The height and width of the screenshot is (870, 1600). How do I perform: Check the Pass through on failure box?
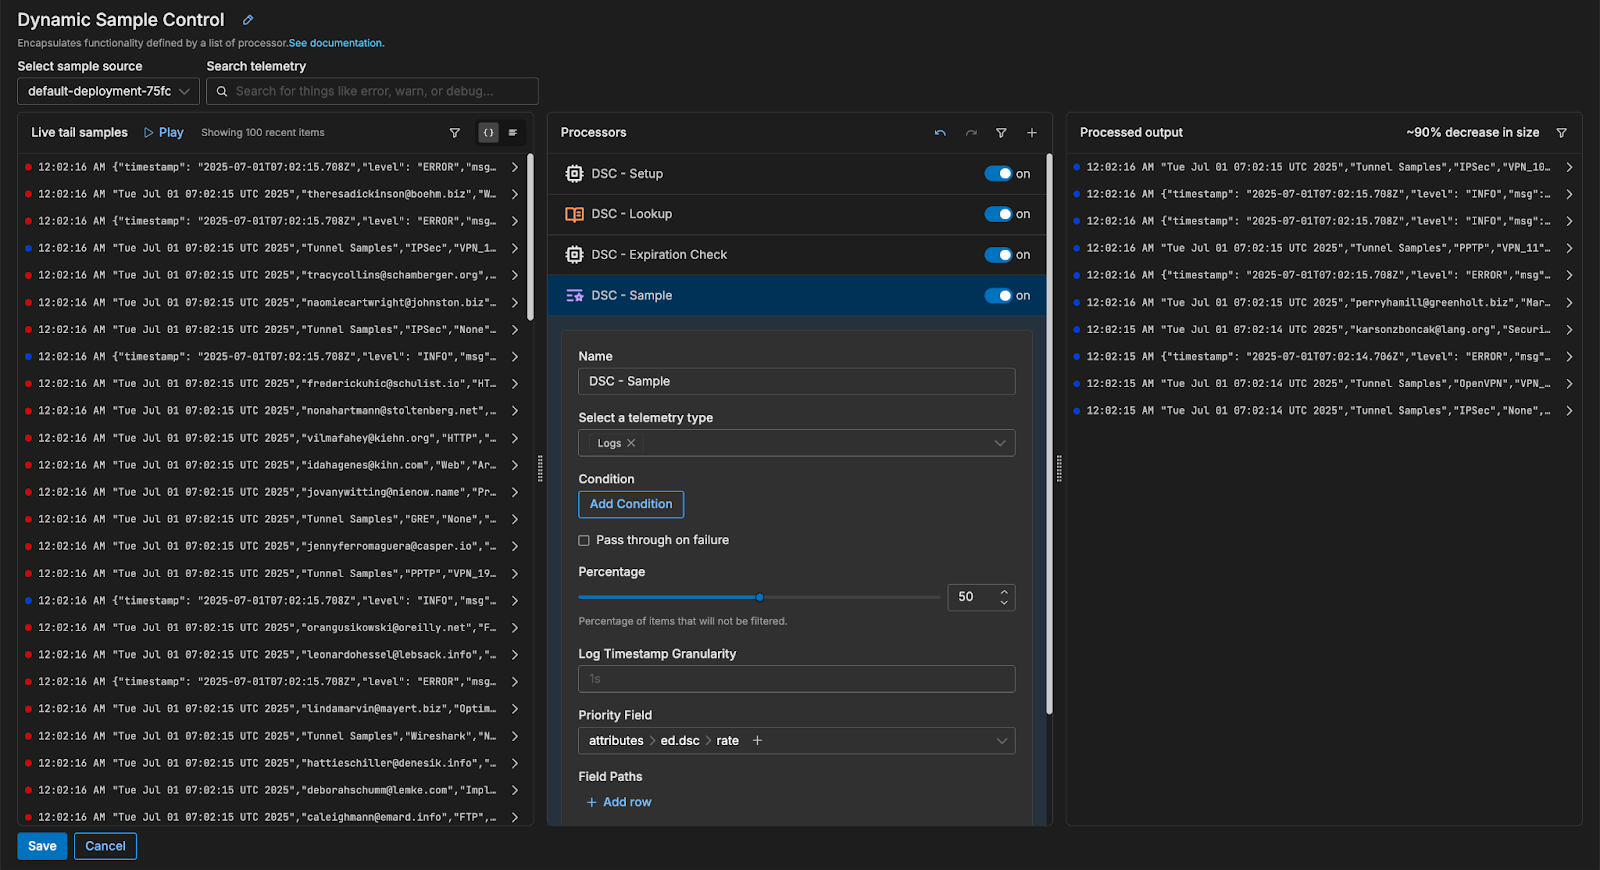point(584,540)
